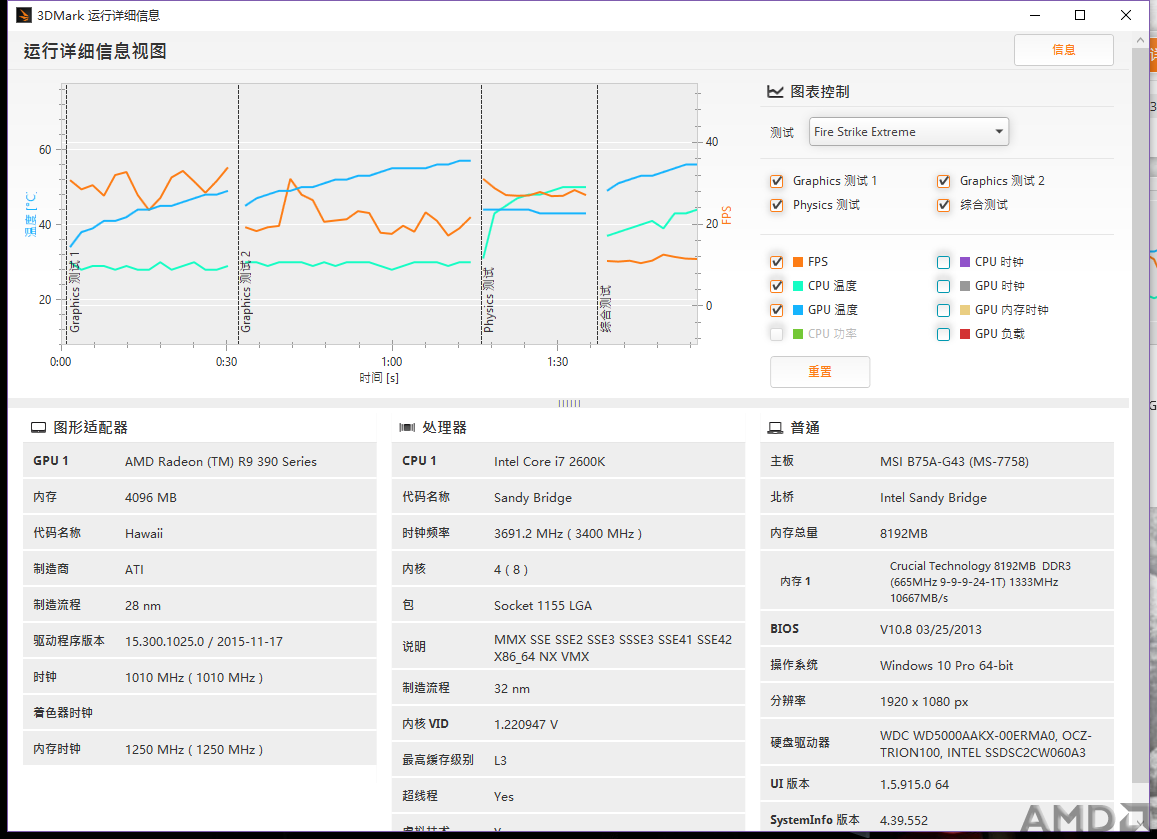
Task: Click the 信息 button
Action: point(1063,49)
